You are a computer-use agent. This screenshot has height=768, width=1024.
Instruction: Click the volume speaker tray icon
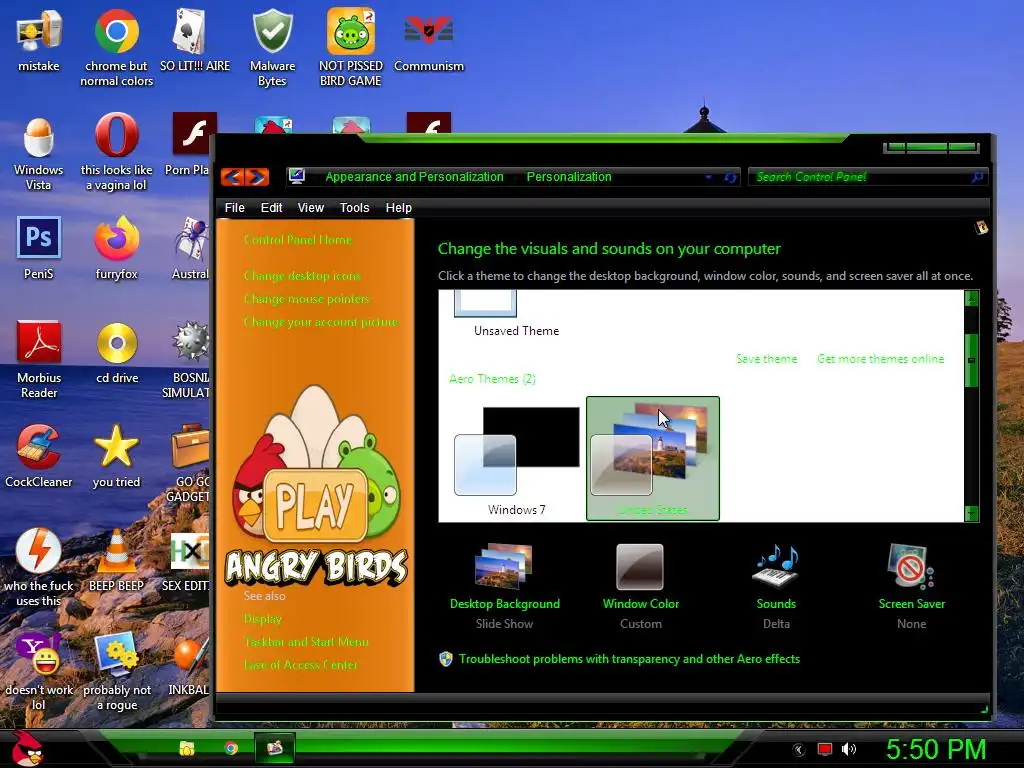point(848,749)
